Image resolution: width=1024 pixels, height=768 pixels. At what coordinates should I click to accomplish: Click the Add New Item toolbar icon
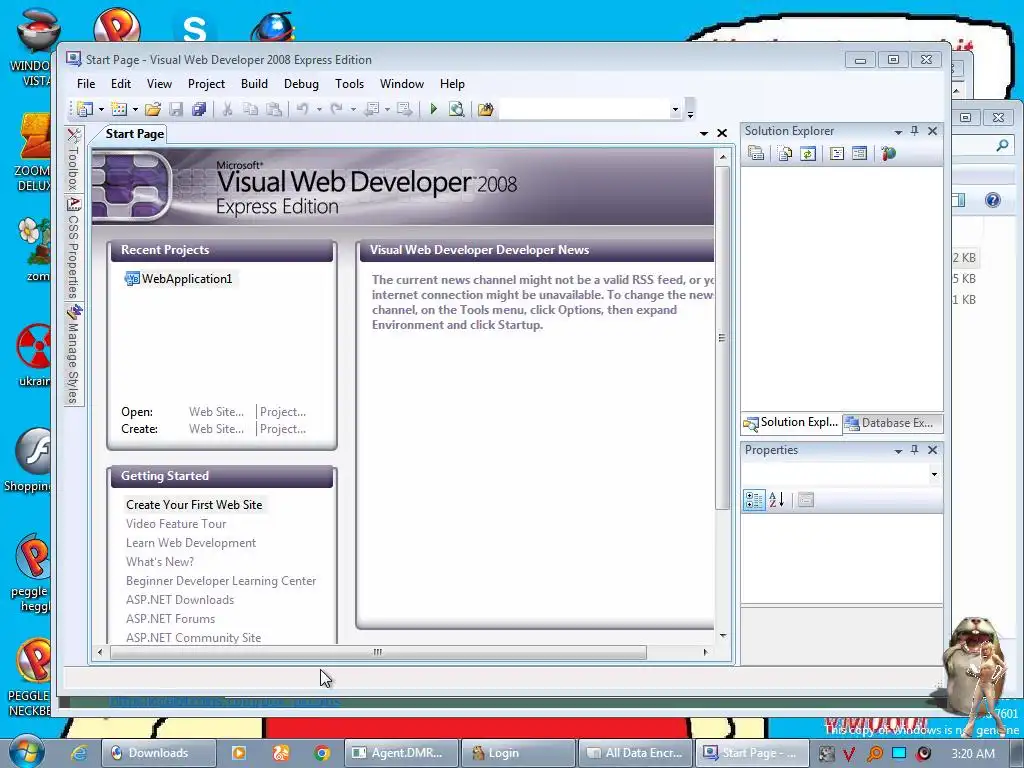119,109
